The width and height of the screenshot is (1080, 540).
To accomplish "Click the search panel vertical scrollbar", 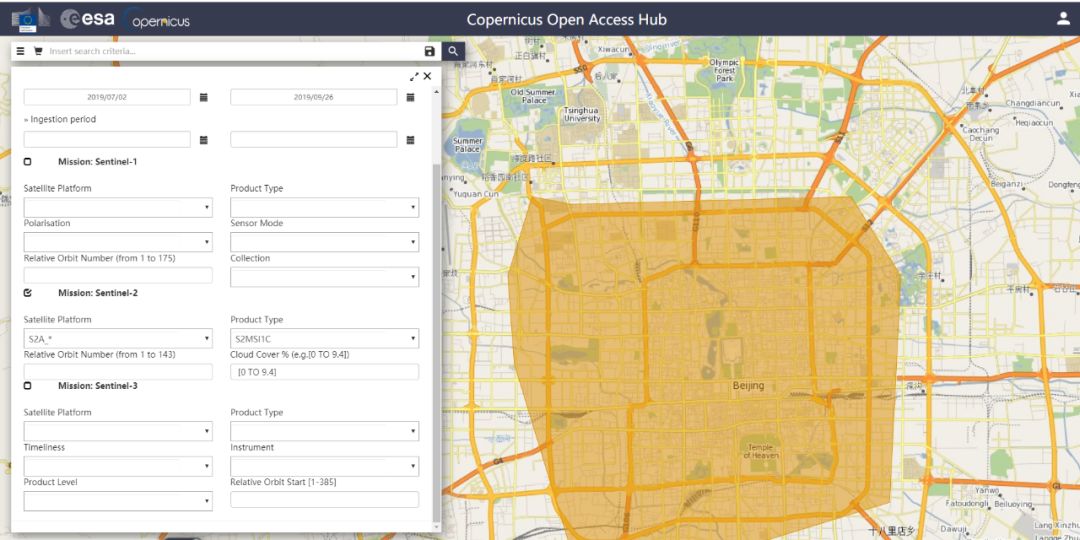I will [x=435, y=341].
